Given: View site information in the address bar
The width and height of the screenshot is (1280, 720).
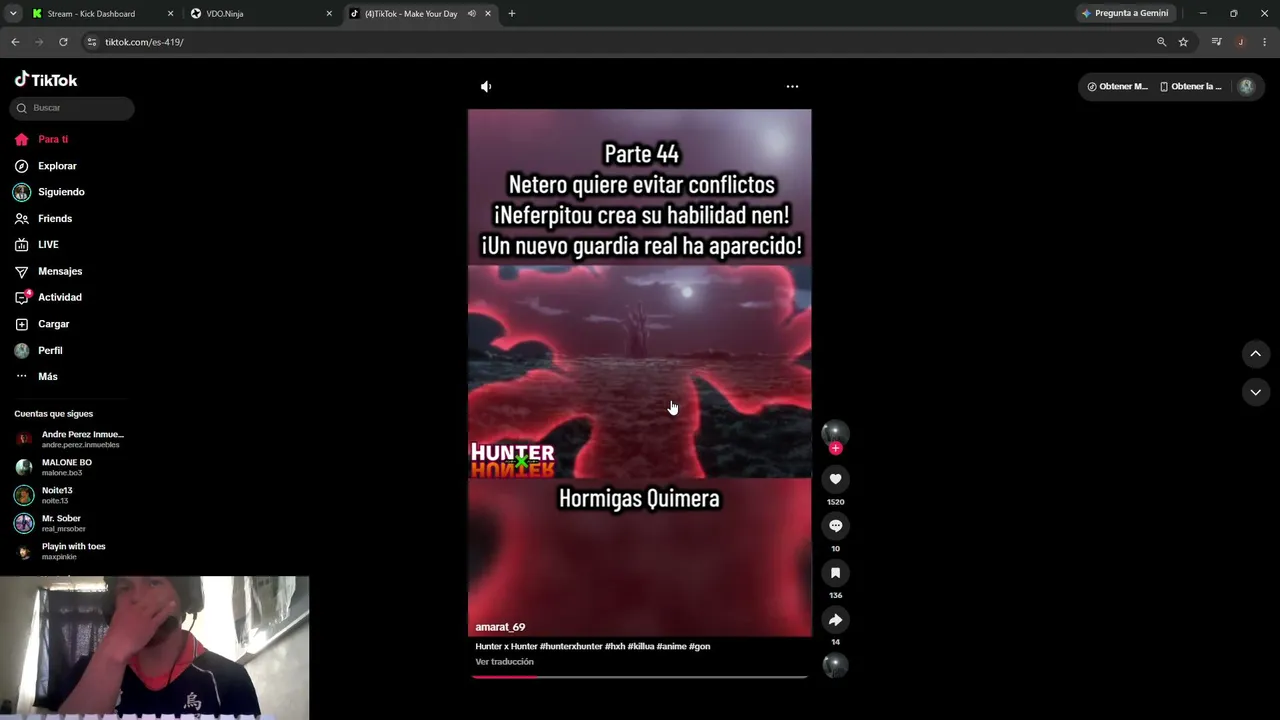Looking at the screenshot, I should click(x=92, y=42).
